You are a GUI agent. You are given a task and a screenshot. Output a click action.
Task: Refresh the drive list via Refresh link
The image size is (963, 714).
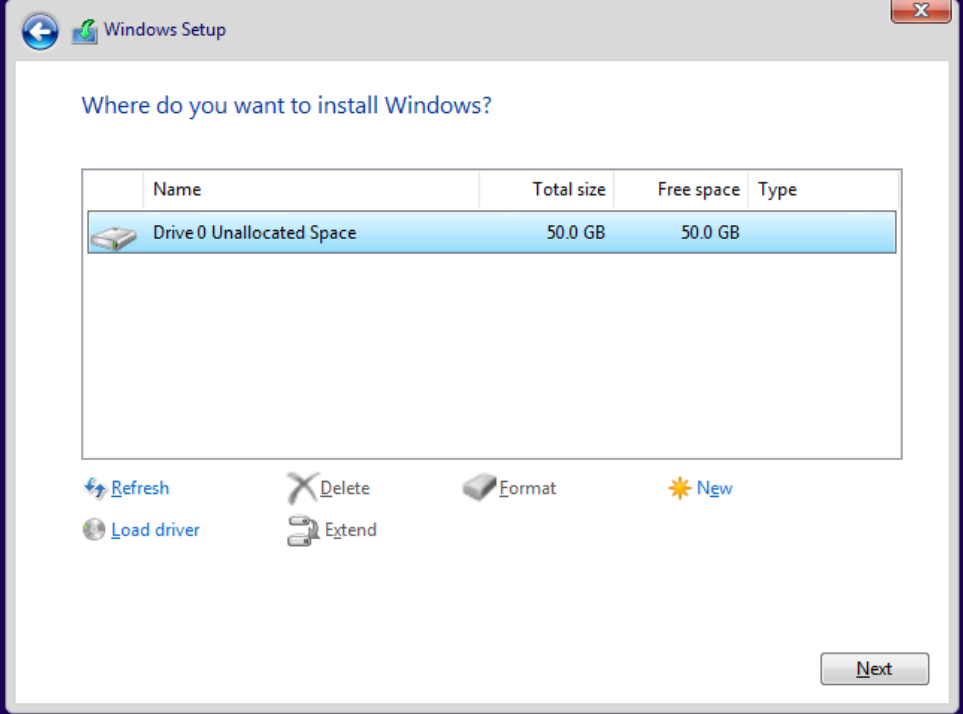pyautogui.click(x=140, y=488)
